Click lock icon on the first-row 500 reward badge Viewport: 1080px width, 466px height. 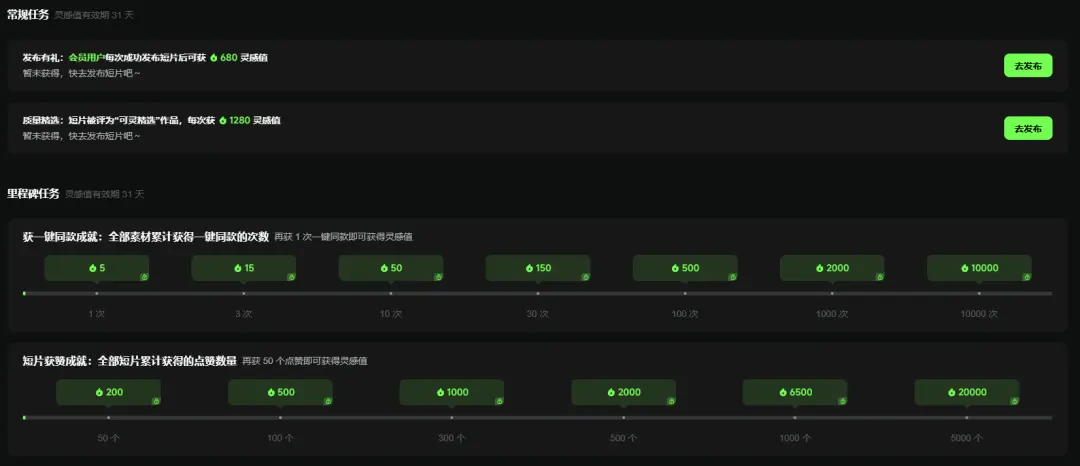pos(732,276)
